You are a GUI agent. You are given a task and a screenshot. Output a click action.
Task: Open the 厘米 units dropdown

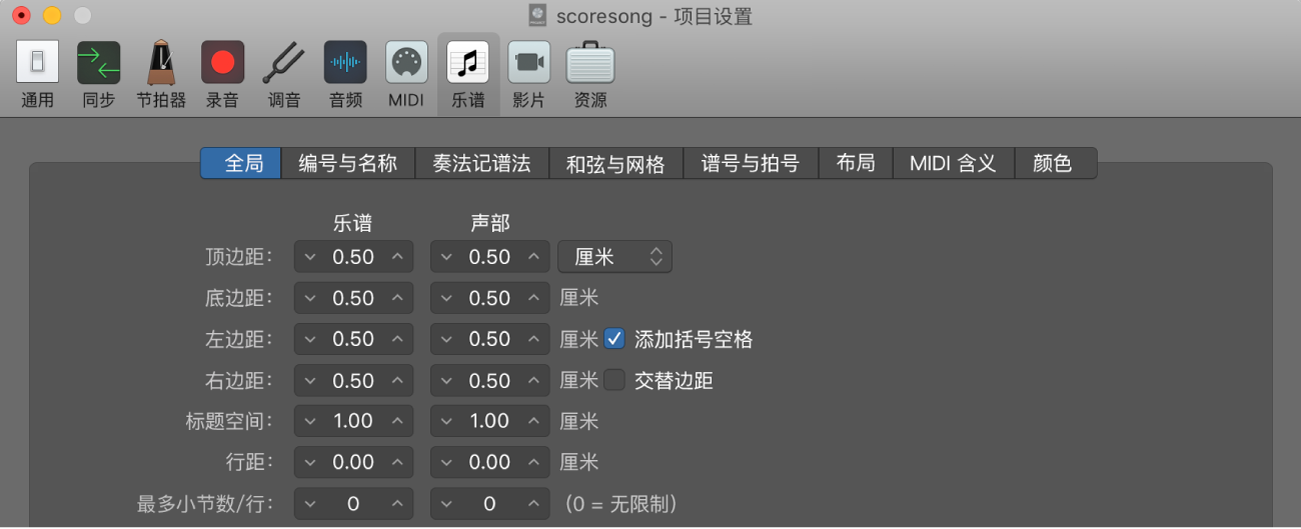tap(615, 257)
